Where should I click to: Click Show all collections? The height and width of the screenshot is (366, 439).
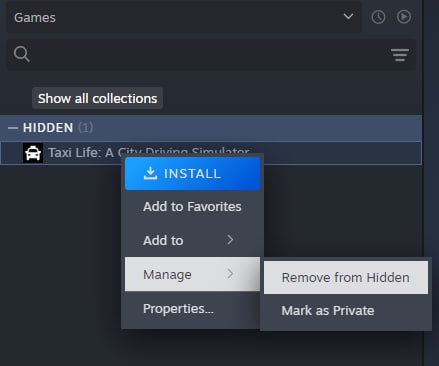coord(97,98)
